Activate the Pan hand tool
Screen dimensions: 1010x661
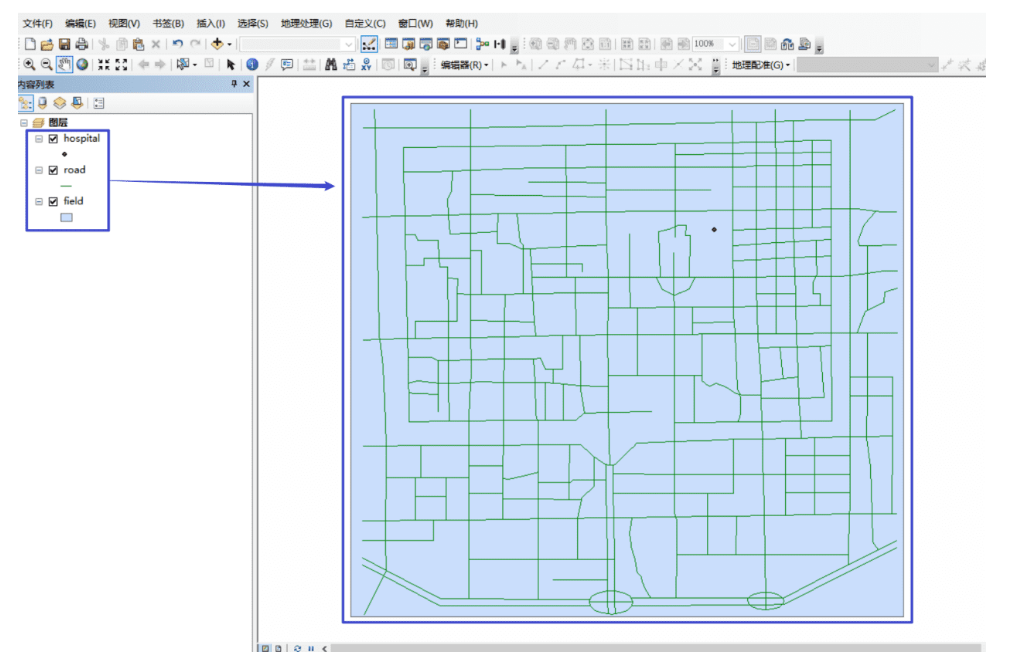(64, 64)
